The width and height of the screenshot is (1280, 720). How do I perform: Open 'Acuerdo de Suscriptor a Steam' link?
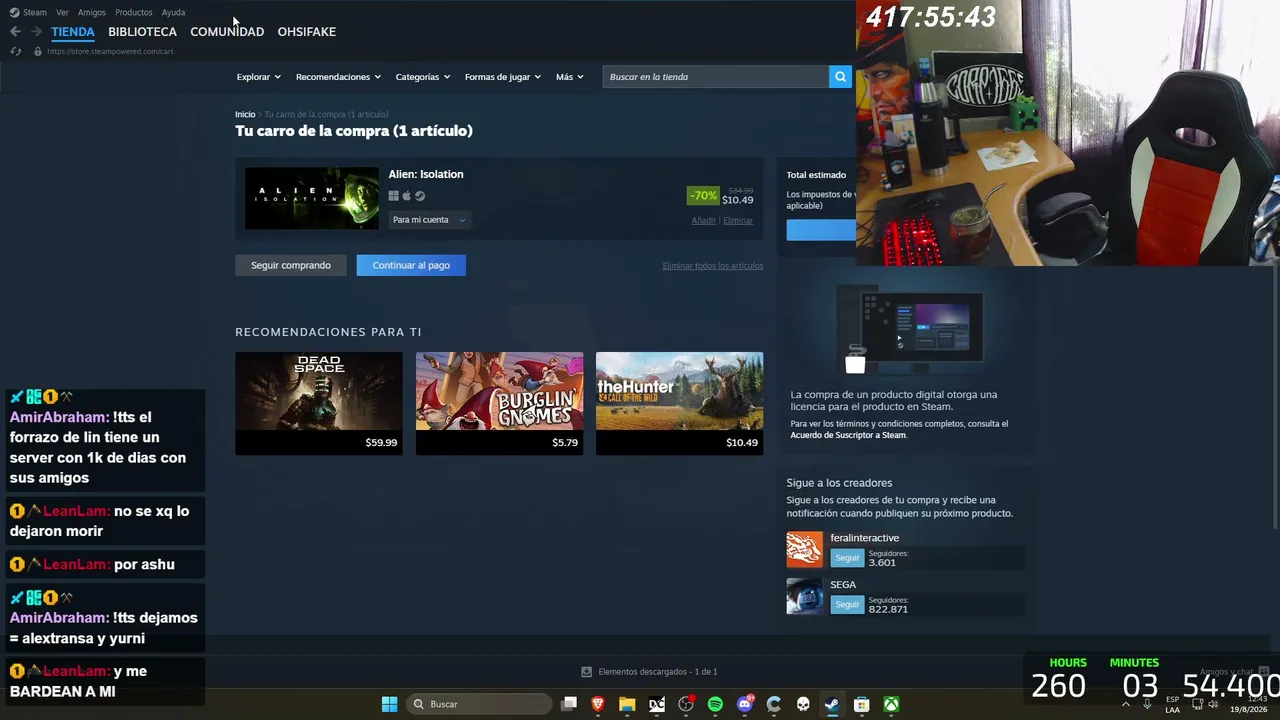[848, 435]
